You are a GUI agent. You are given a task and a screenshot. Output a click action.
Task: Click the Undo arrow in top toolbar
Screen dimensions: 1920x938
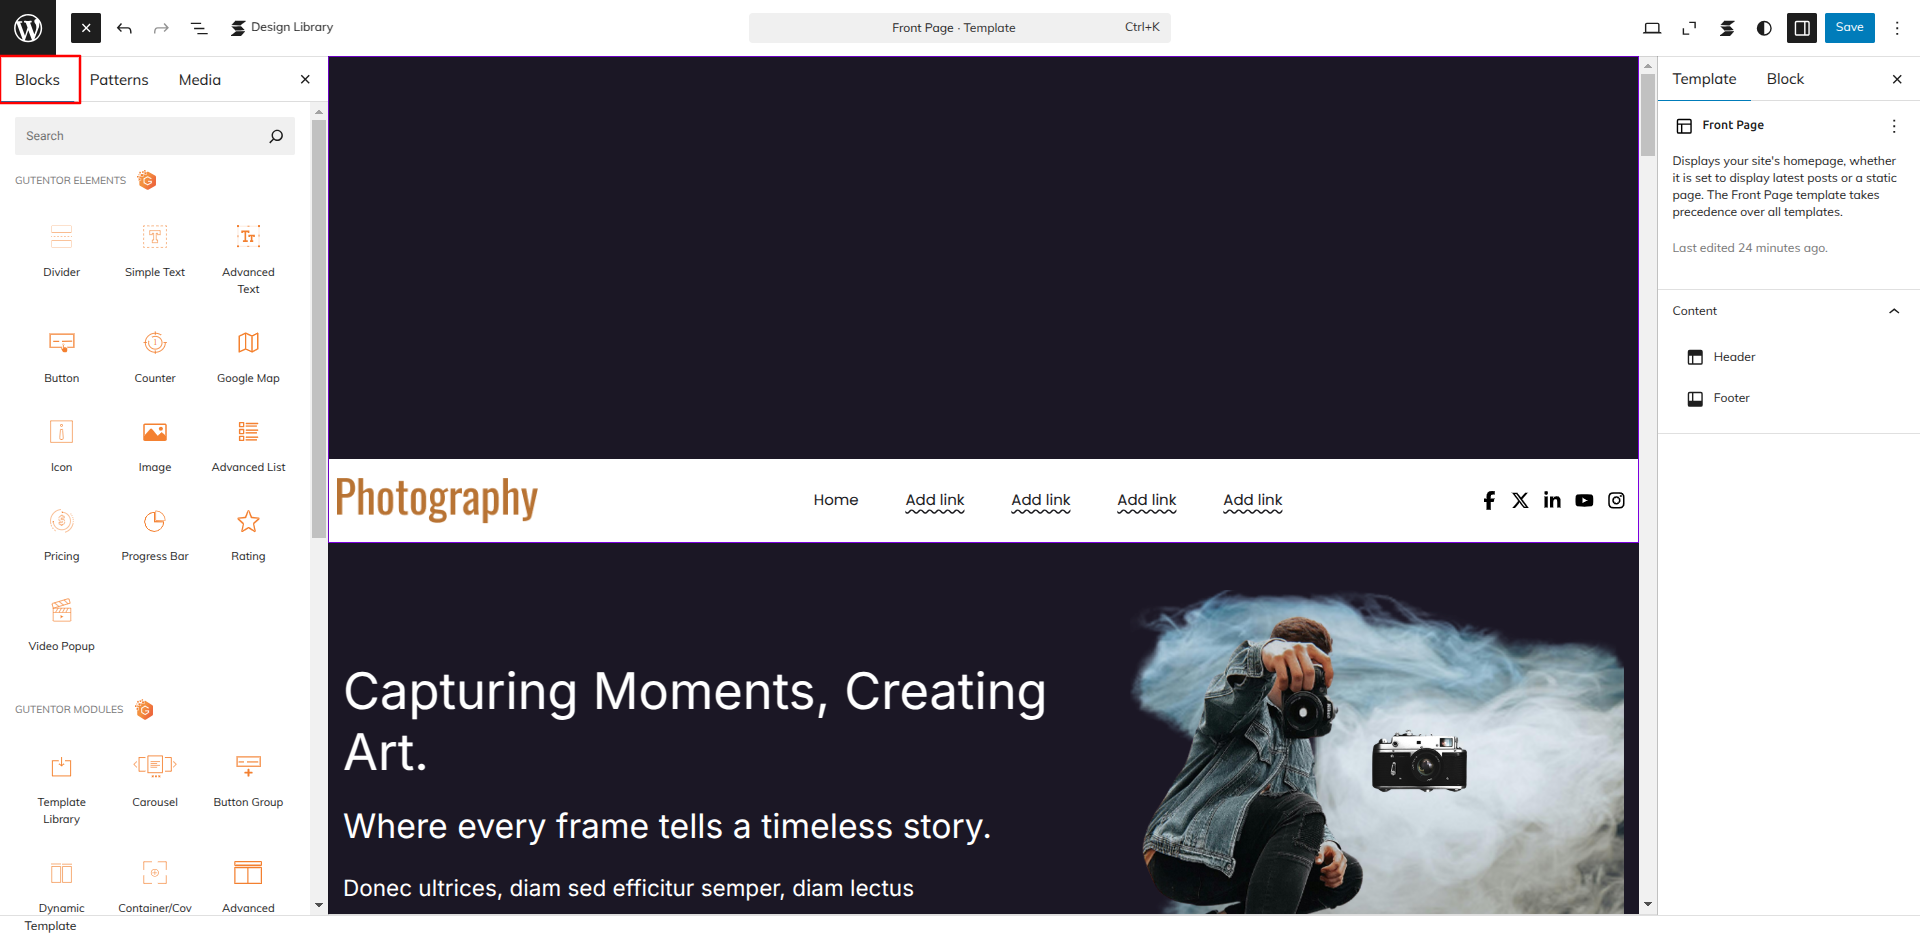point(124,28)
